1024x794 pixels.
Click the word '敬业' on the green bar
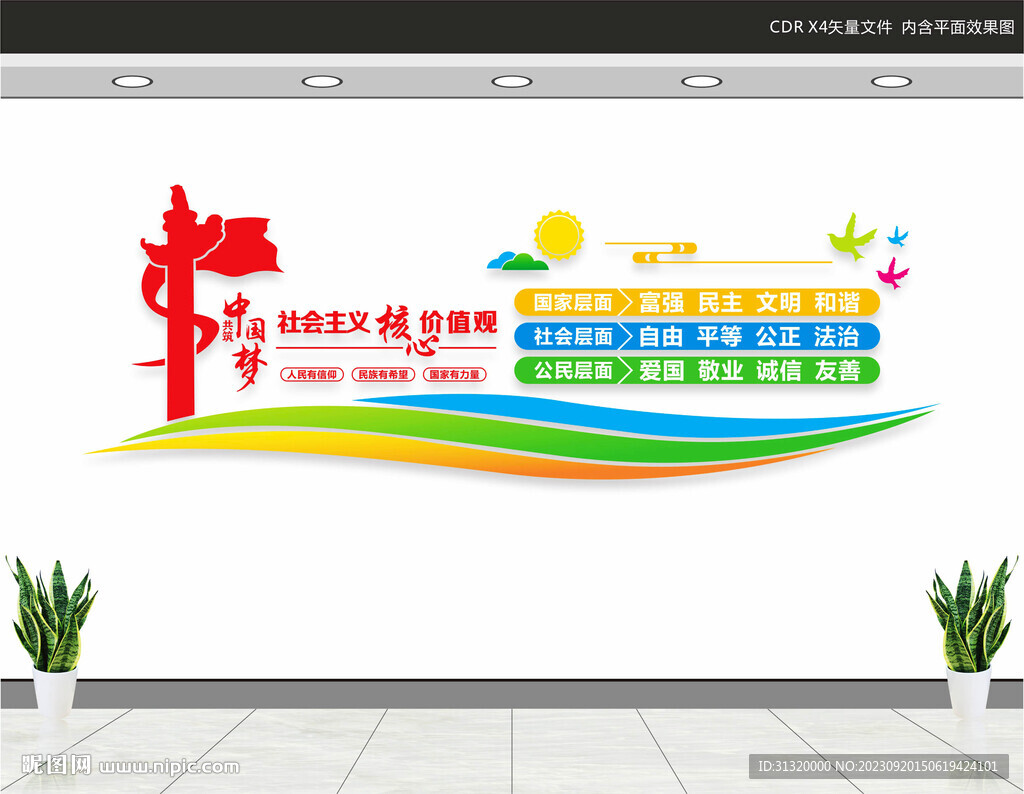(x=720, y=370)
